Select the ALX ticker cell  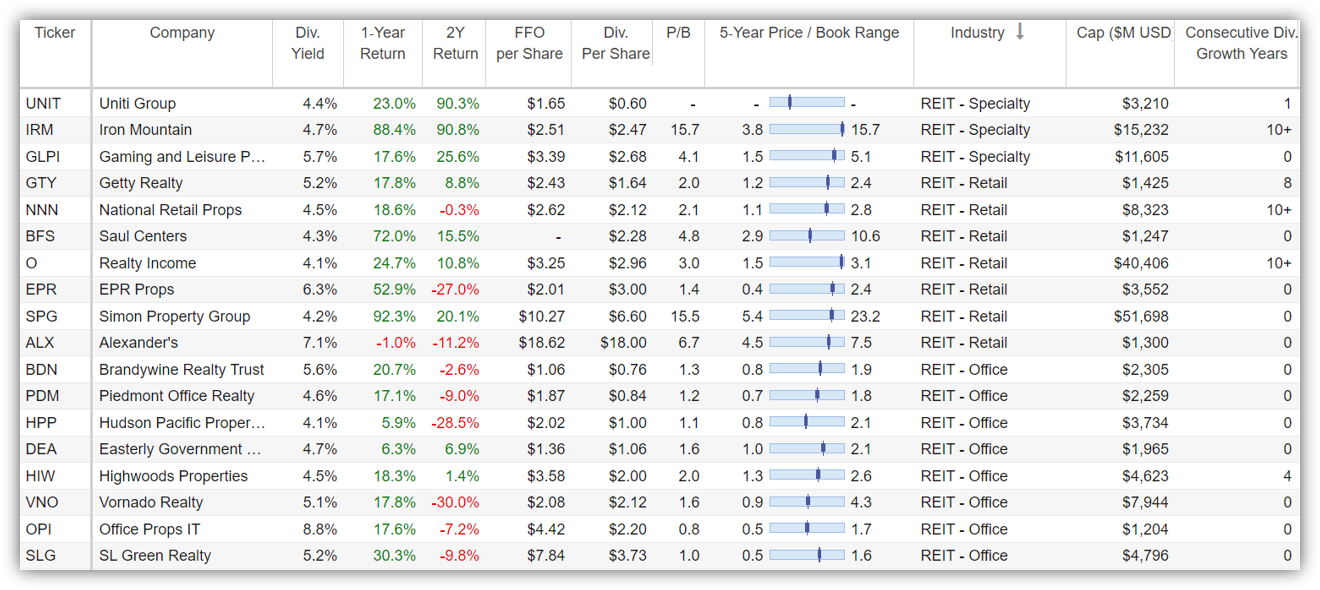[x=41, y=343]
